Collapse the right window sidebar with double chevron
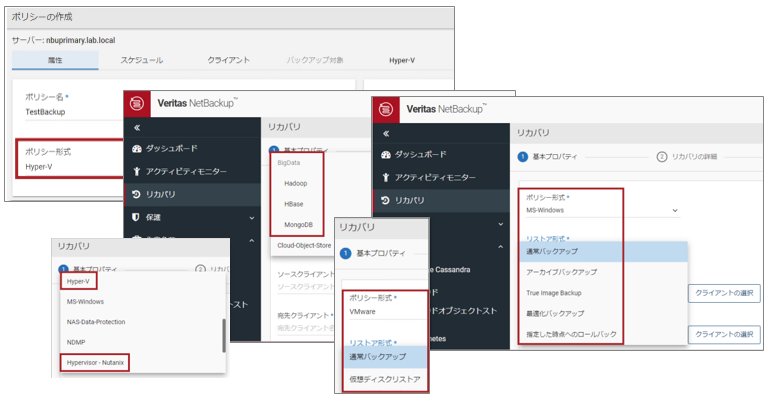This screenshot has width=768, height=399. pyautogui.click(x=386, y=134)
